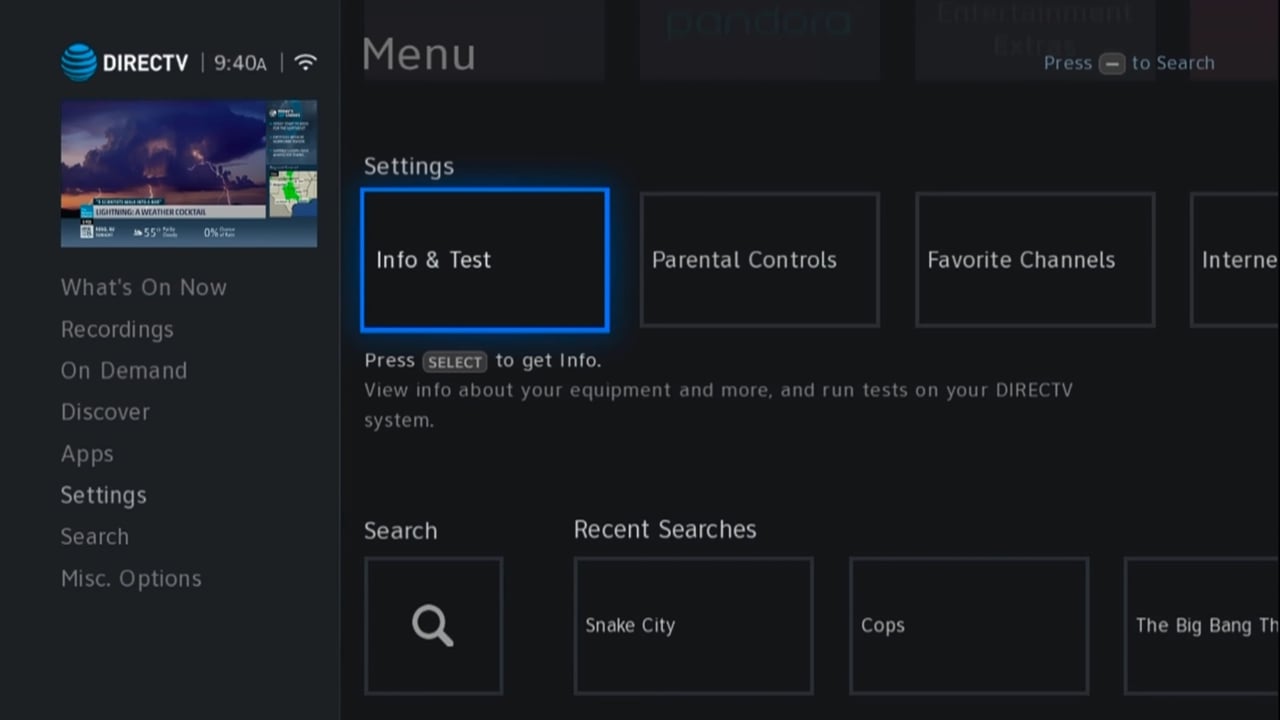Open Parental Controls
1280x720 pixels.
759,260
